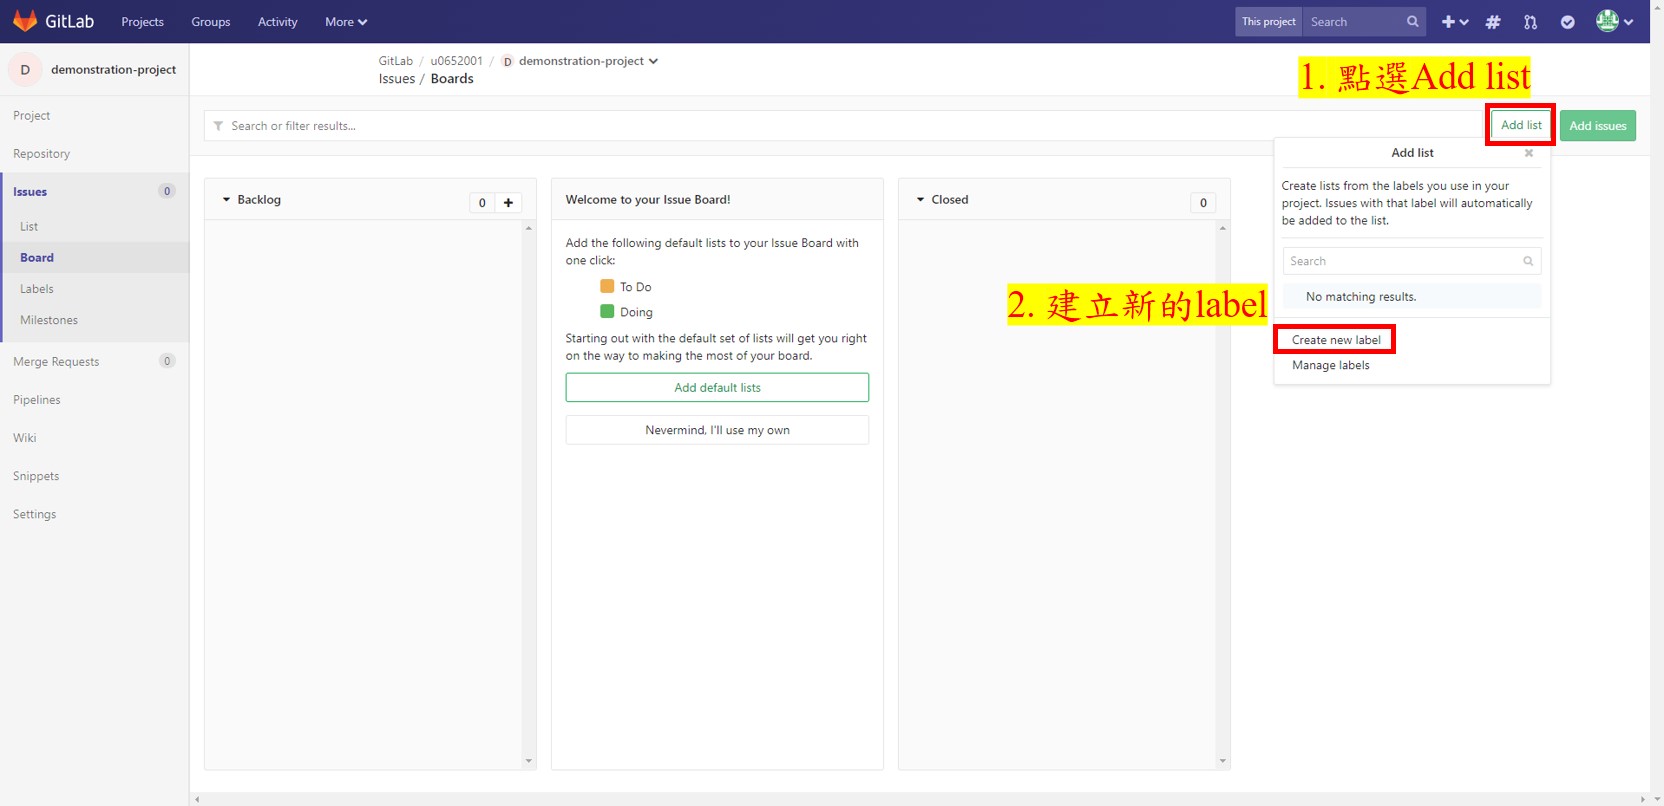Screen dimensions: 1664x806
Task: Click the user avatar in top bar
Action: 1607,21
